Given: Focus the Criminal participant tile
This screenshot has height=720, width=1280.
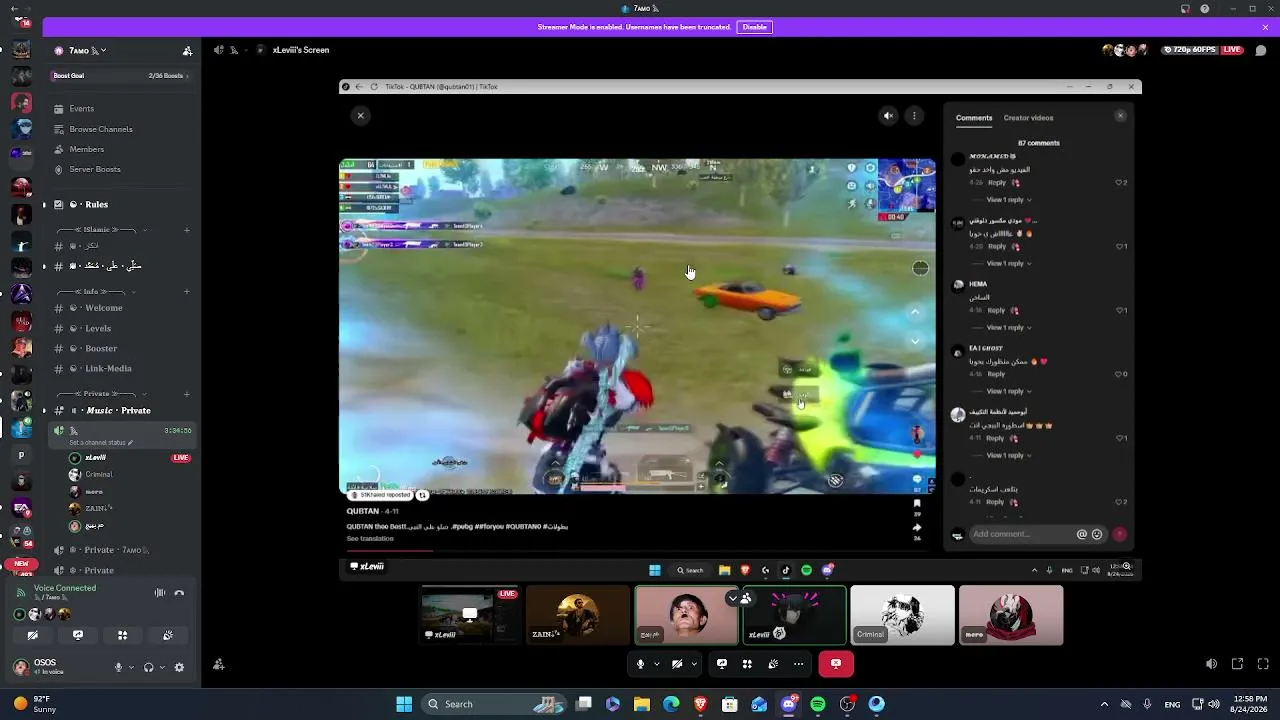Looking at the screenshot, I should click(x=903, y=615).
